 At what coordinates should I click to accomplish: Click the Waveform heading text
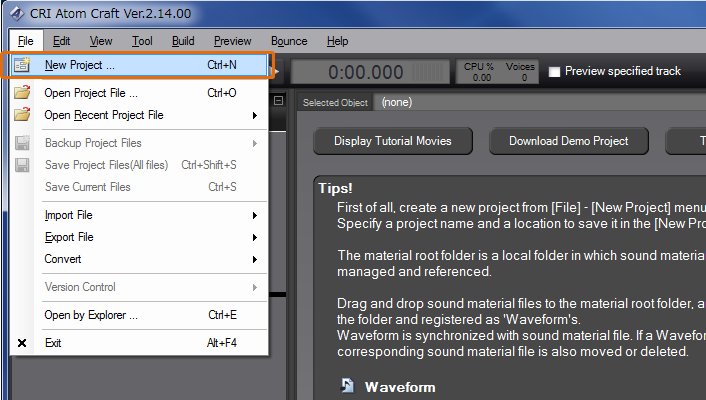click(400, 387)
